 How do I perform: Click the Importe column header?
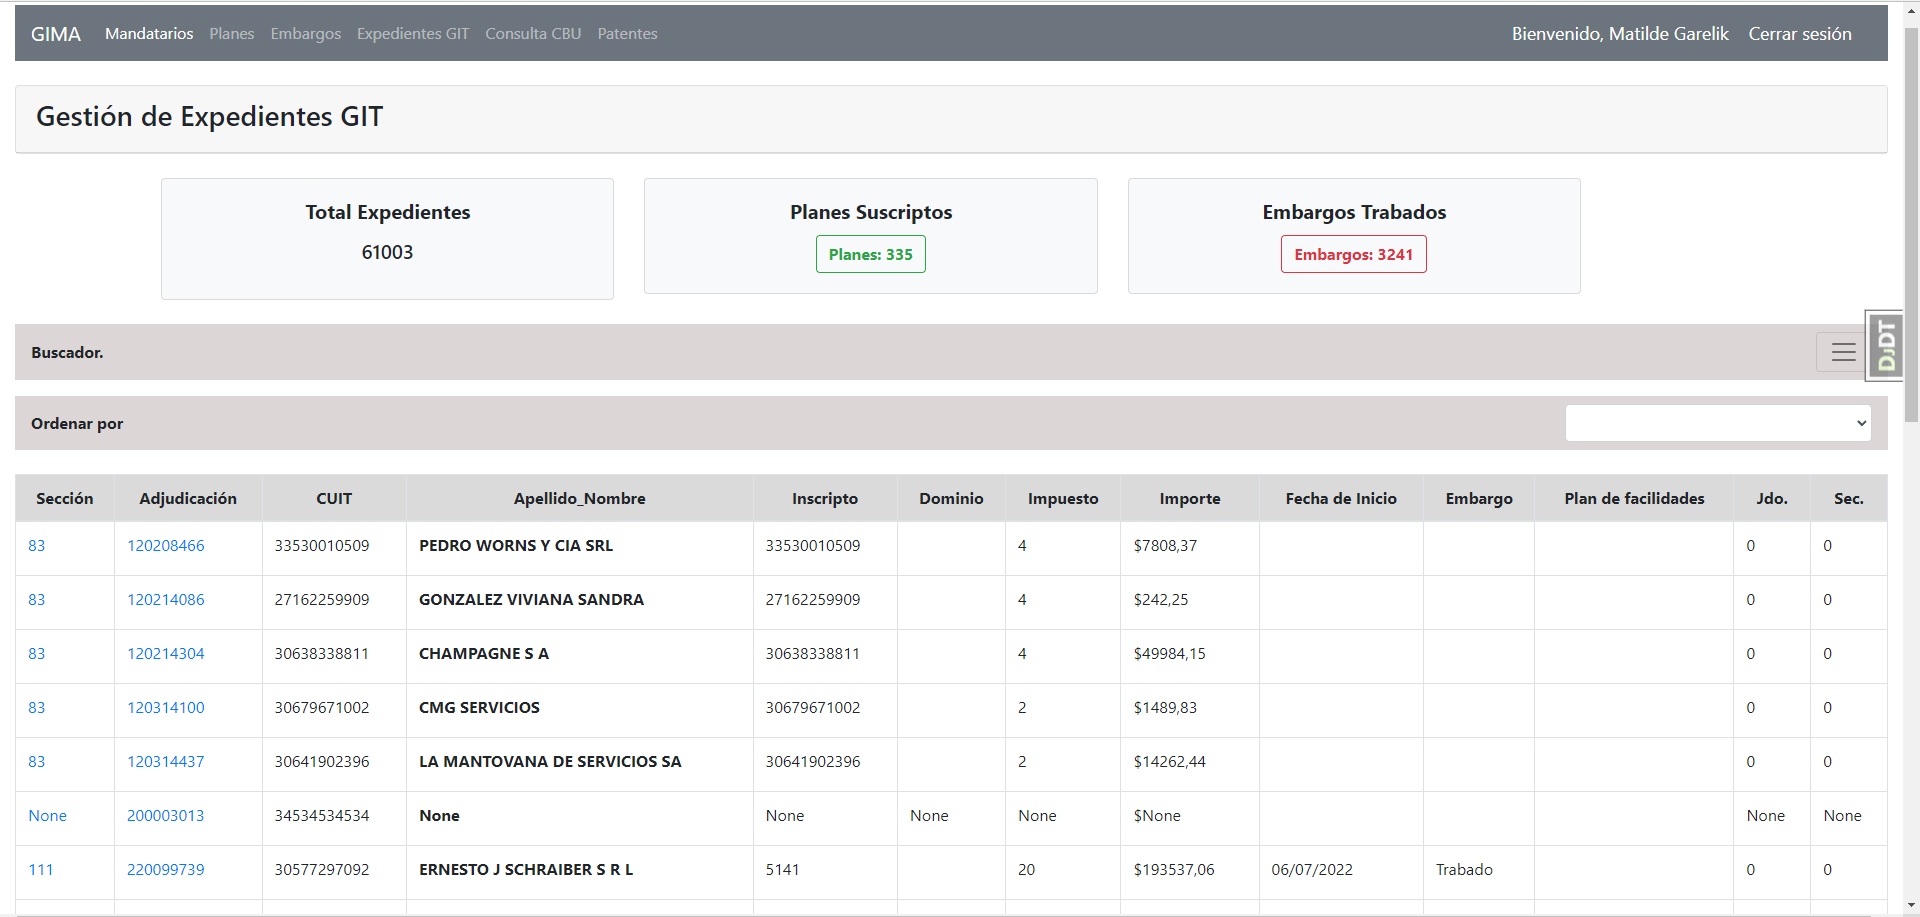pyautogui.click(x=1190, y=498)
